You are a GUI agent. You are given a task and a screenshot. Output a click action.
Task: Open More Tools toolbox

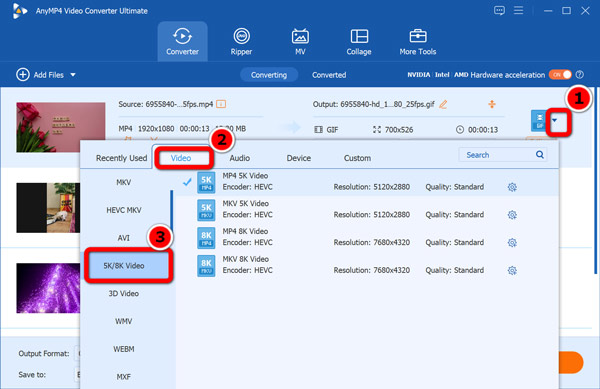click(x=418, y=41)
